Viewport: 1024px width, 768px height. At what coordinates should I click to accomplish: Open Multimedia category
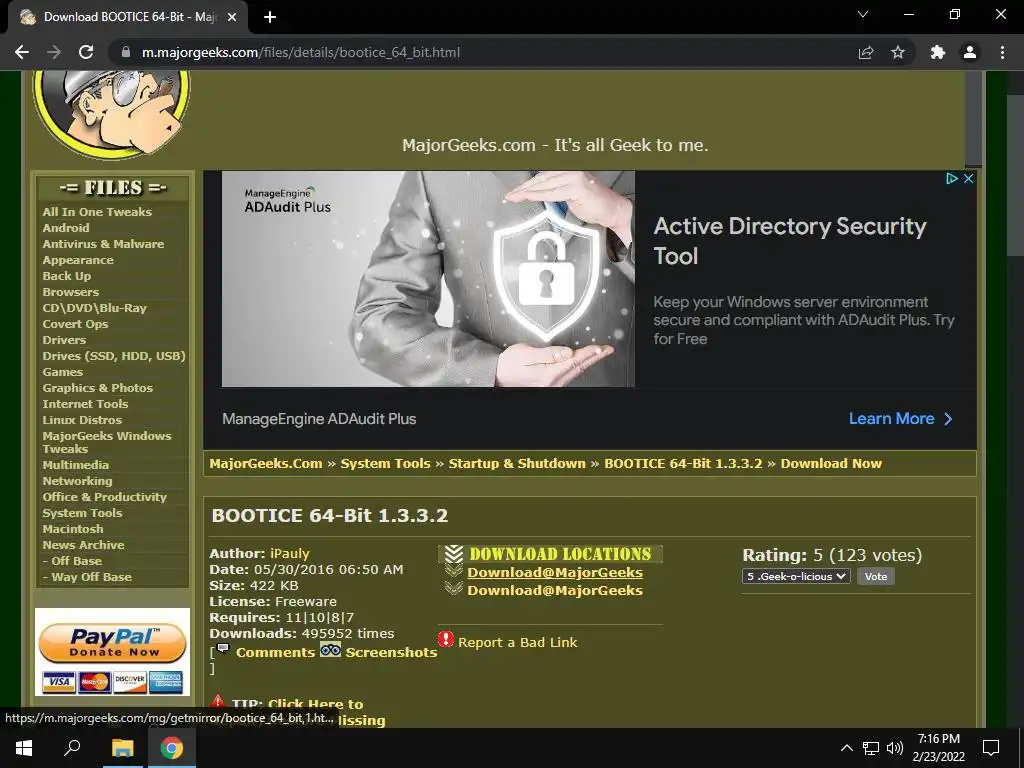click(x=76, y=465)
